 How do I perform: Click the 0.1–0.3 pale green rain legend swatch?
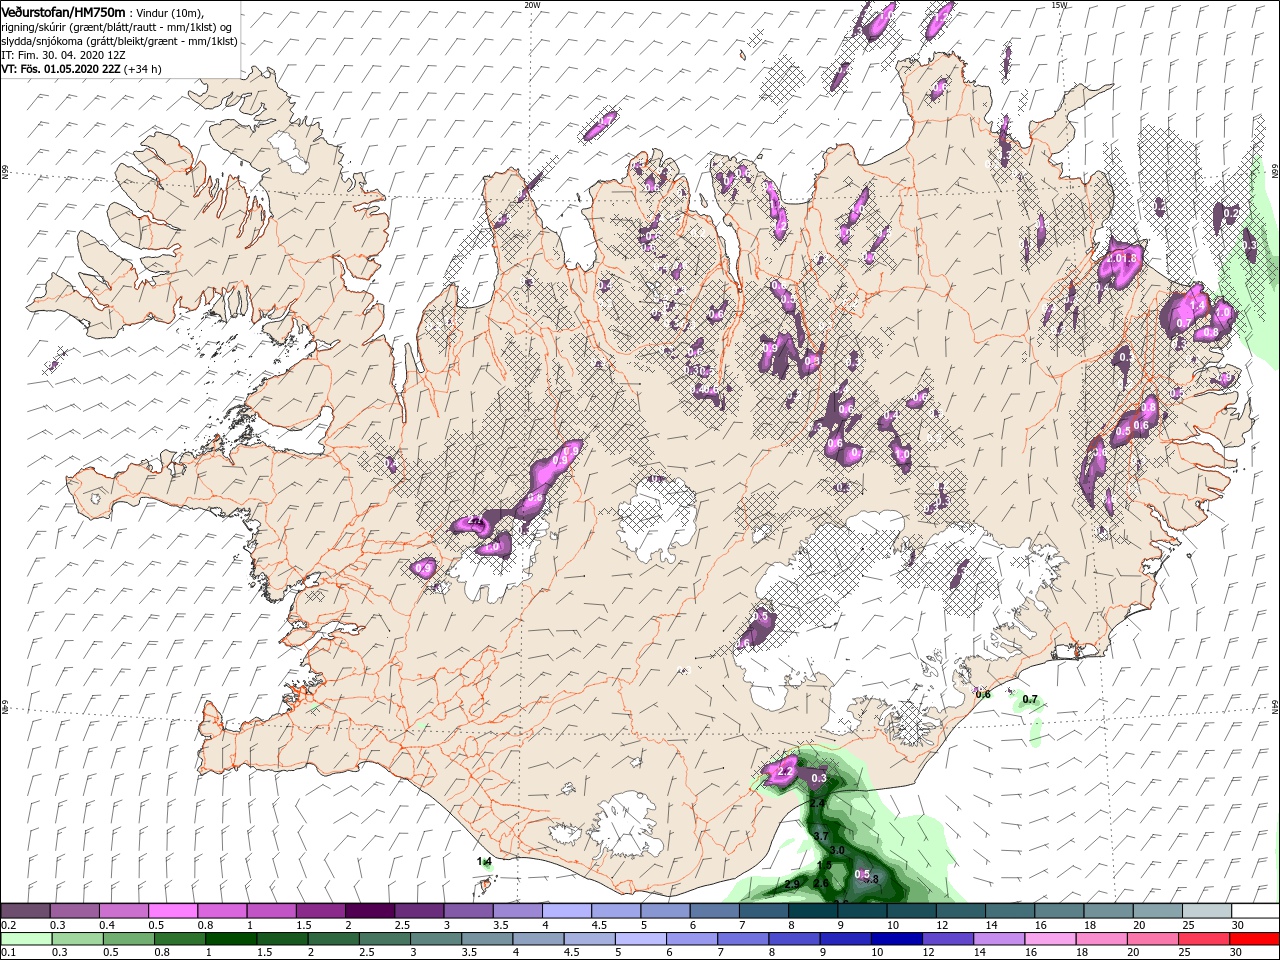[26, 939]
